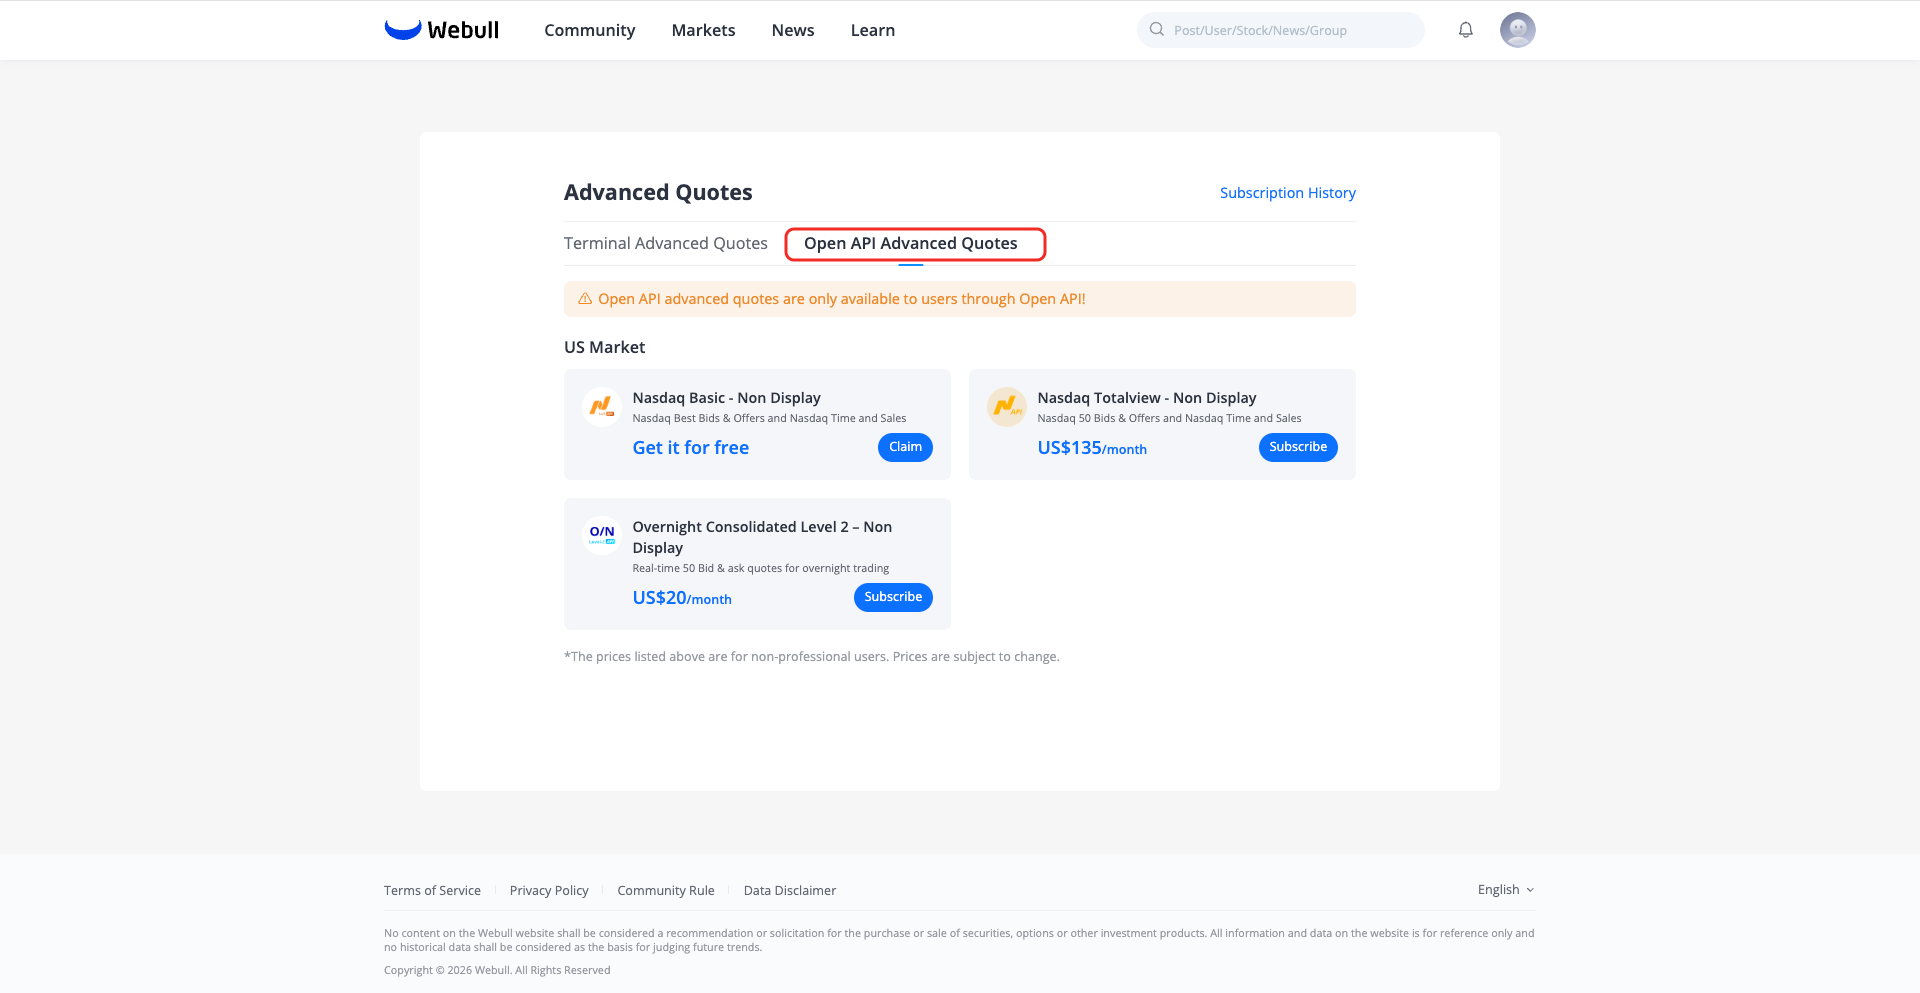Screen dimensions: 1920x993
Task: Open the Markets menu
Action: [703, 30]
